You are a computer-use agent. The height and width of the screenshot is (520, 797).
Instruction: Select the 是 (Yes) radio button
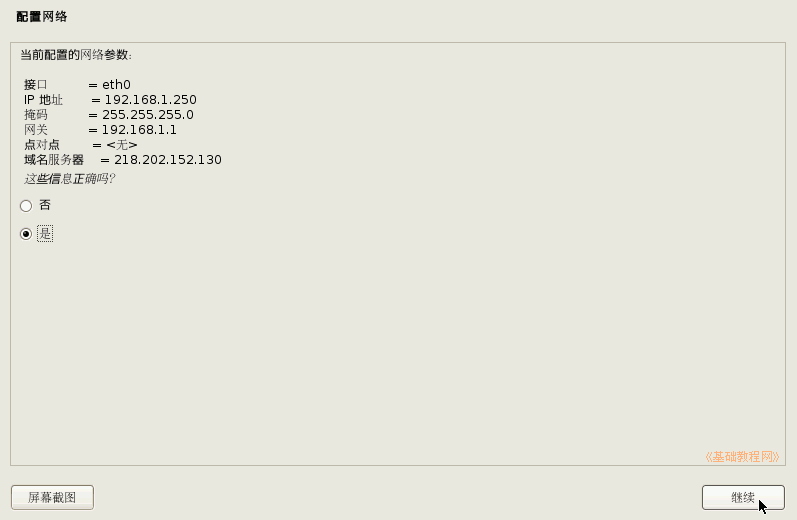[26, 234]
